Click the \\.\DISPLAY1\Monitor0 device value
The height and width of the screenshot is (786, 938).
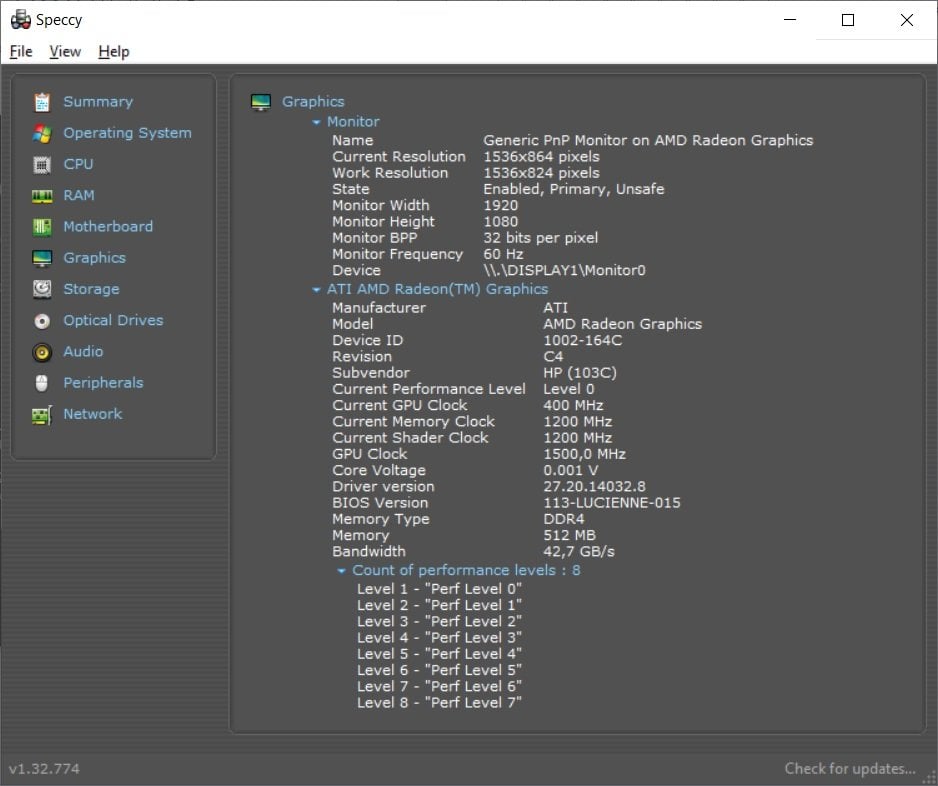(x=565, y=270)
